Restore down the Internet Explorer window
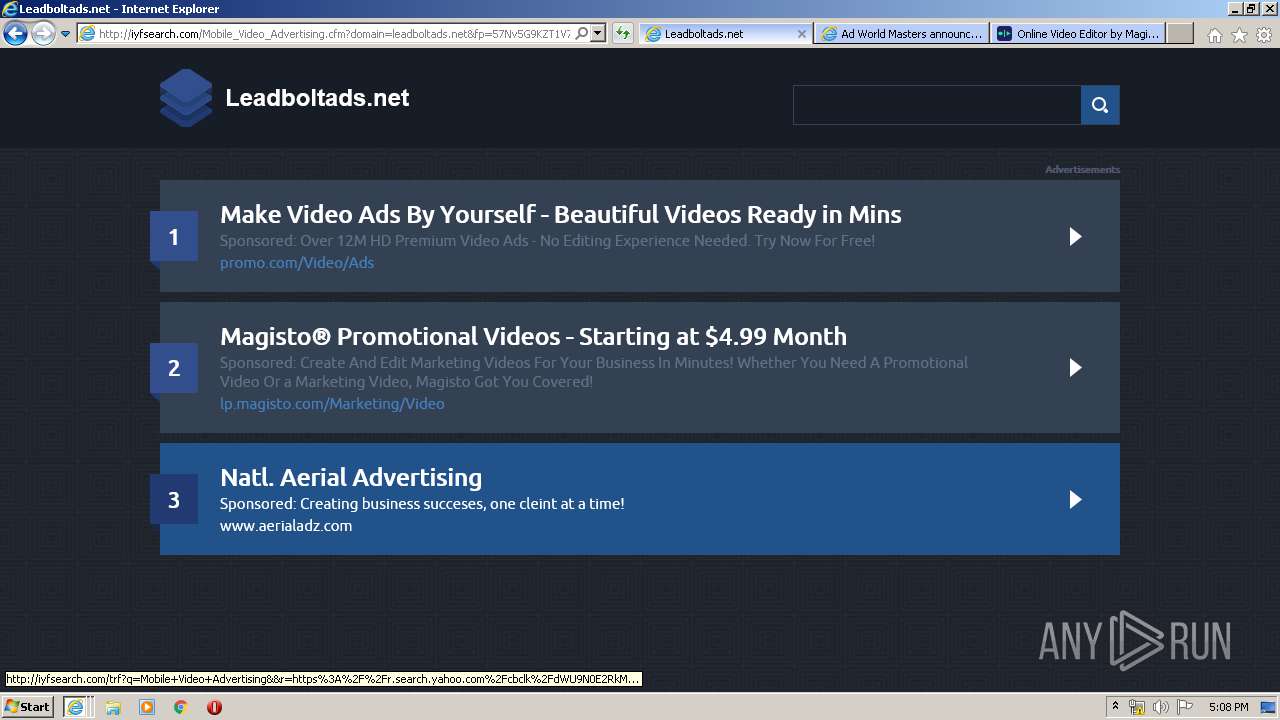This screenshot has width=1280, height=720. tap(1250, 9)
